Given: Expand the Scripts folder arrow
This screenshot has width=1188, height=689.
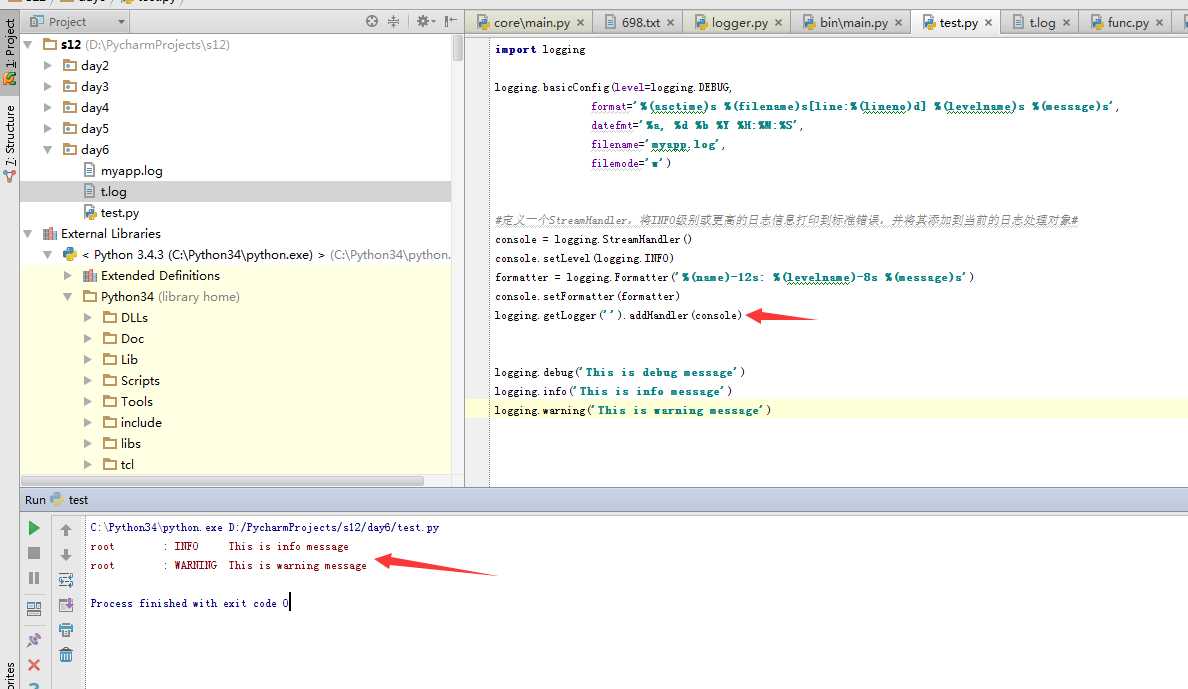Looking at the screenshot, I should coord(88,381).
